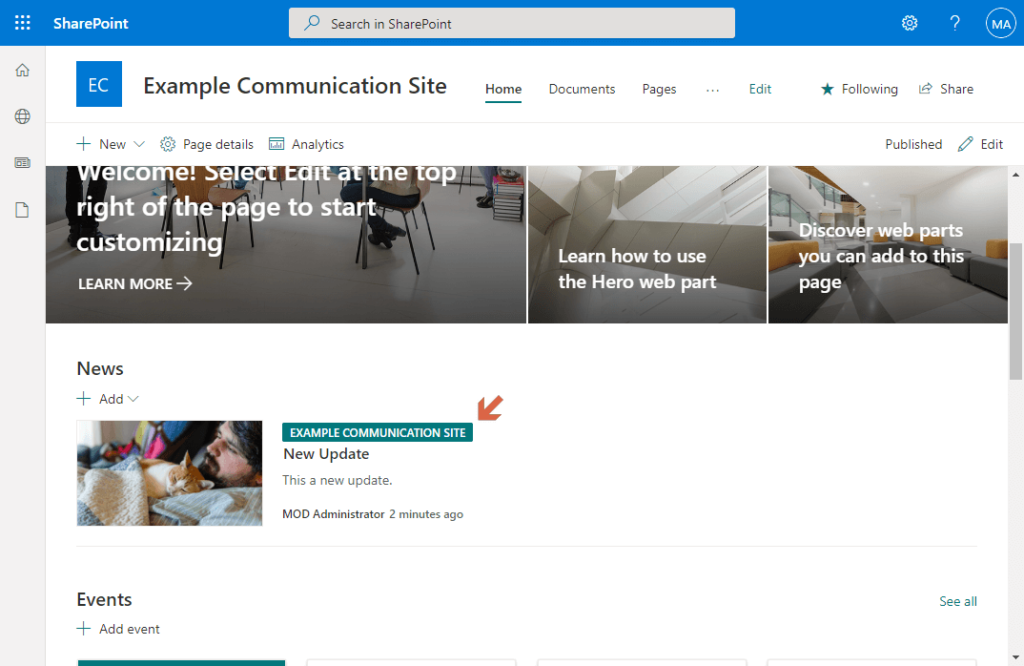The width and height of the screenshot is (1024, 666).
Task: Click the scrollbar down arrow
Action: 1016,658
